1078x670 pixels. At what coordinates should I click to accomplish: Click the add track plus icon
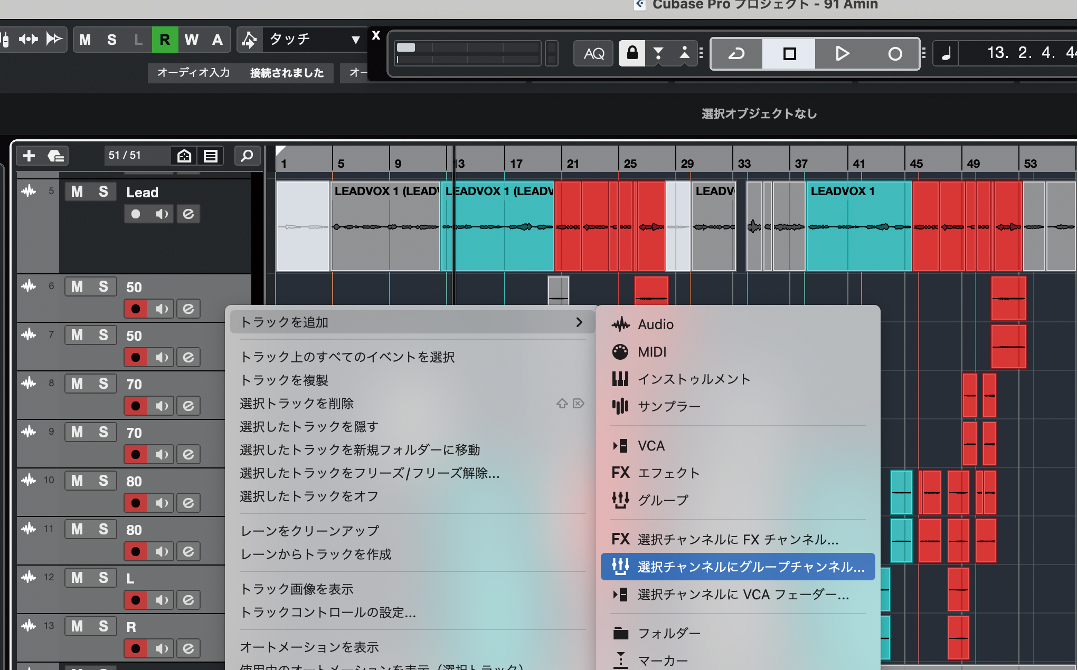click(29, 156)
